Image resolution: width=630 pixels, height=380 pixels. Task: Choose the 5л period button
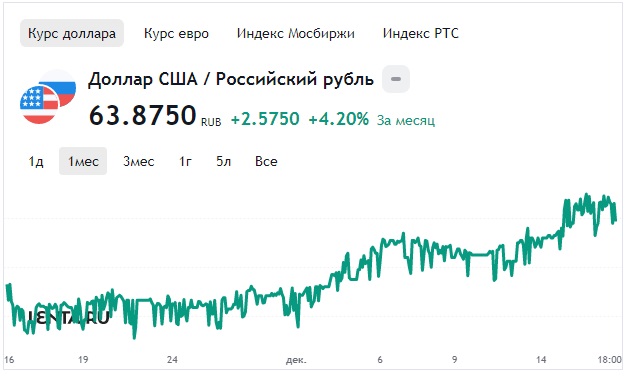224,161
